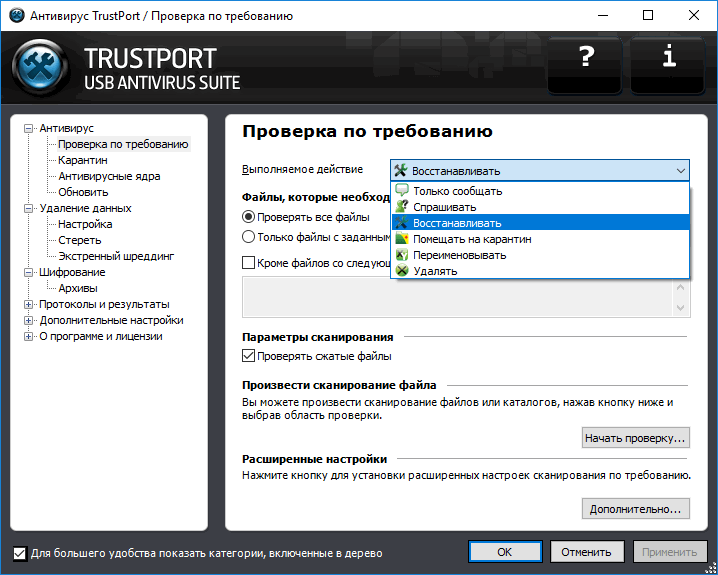Expand Дополнительные настройки node
718x575 pixels.
point(28,320)
